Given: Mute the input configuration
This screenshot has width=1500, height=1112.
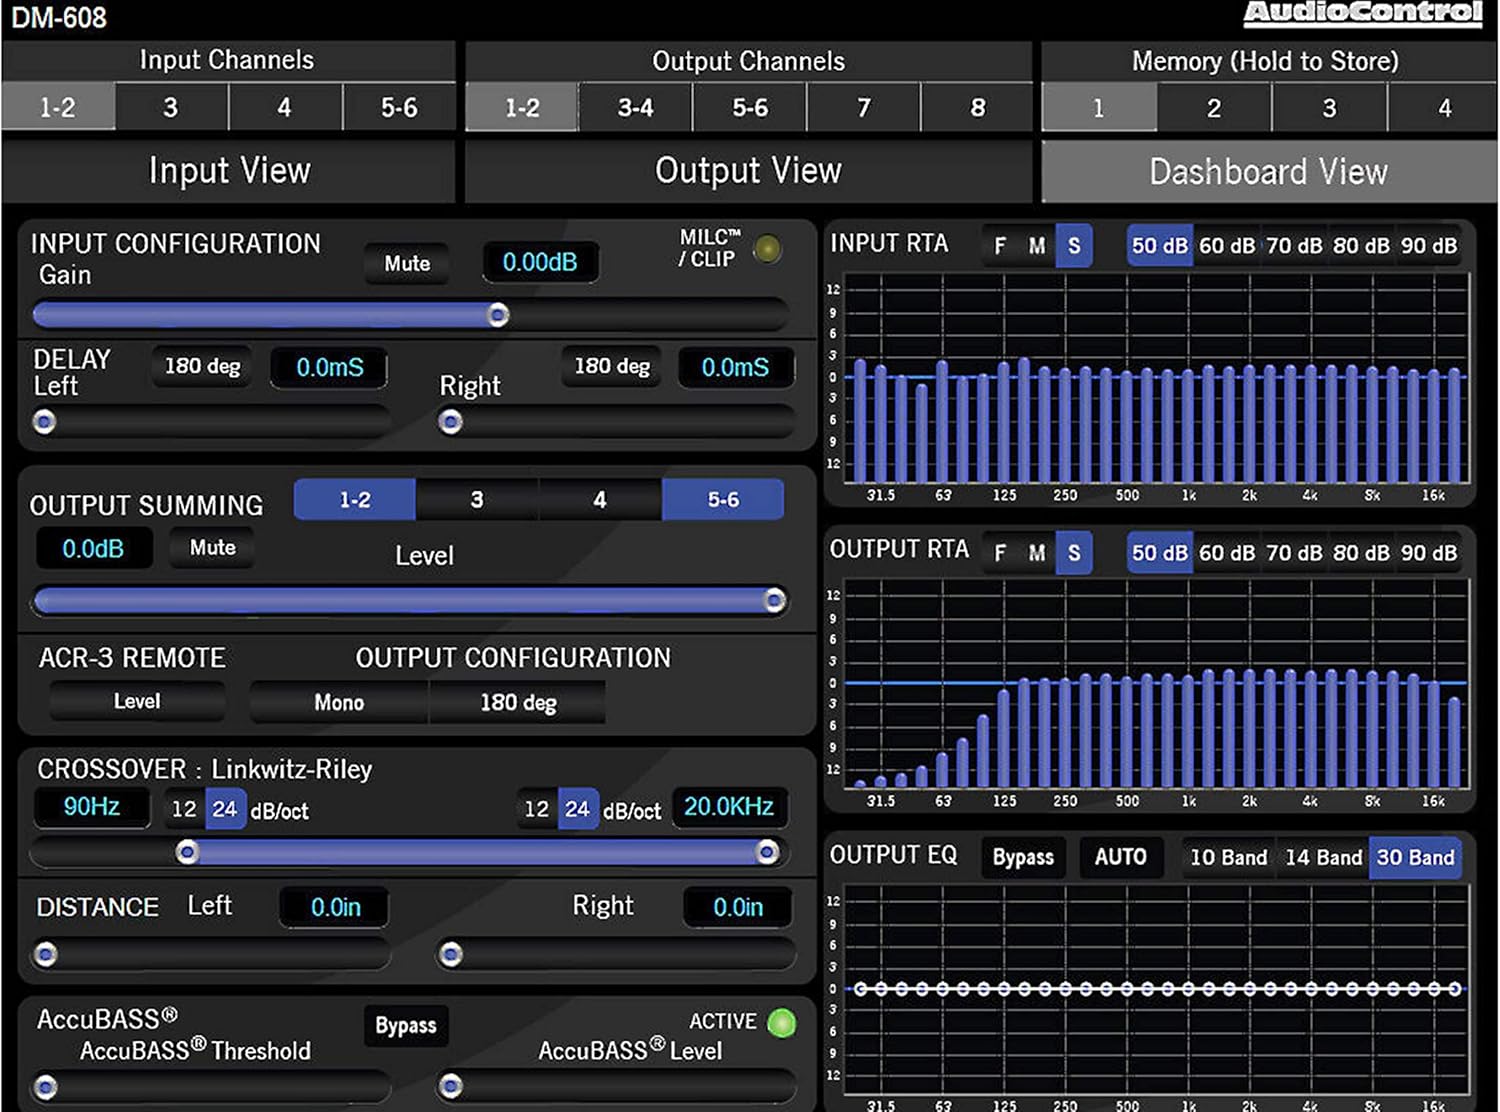Looking at the screenshot, I should [x=405, y=263].
